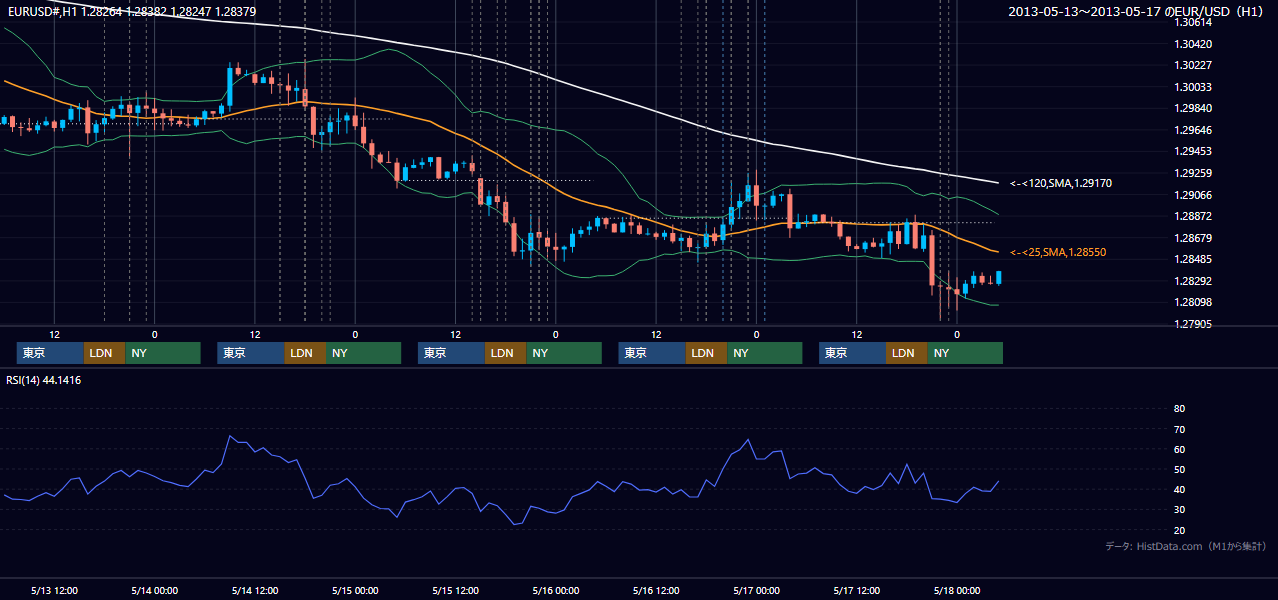Click price axis value 1.29453

[1193, 151]
